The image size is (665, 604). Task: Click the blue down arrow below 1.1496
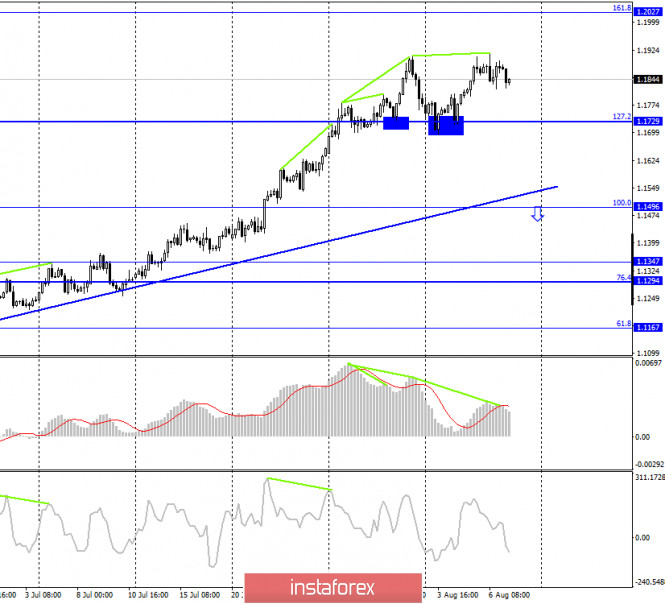click(x=538, y=214)
